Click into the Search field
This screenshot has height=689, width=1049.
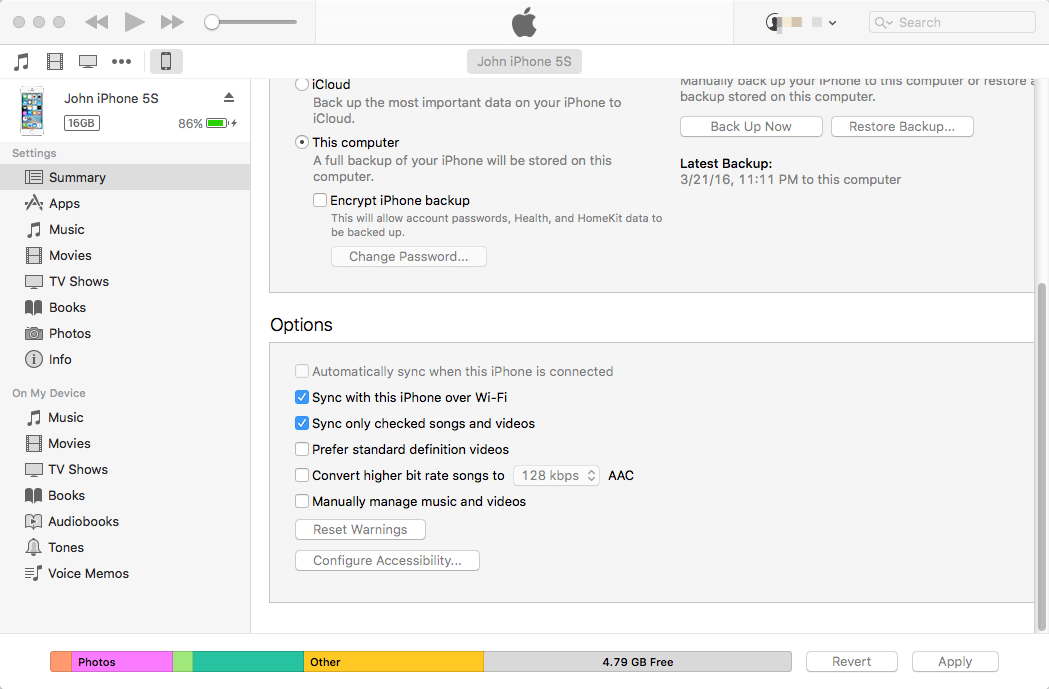952,22
